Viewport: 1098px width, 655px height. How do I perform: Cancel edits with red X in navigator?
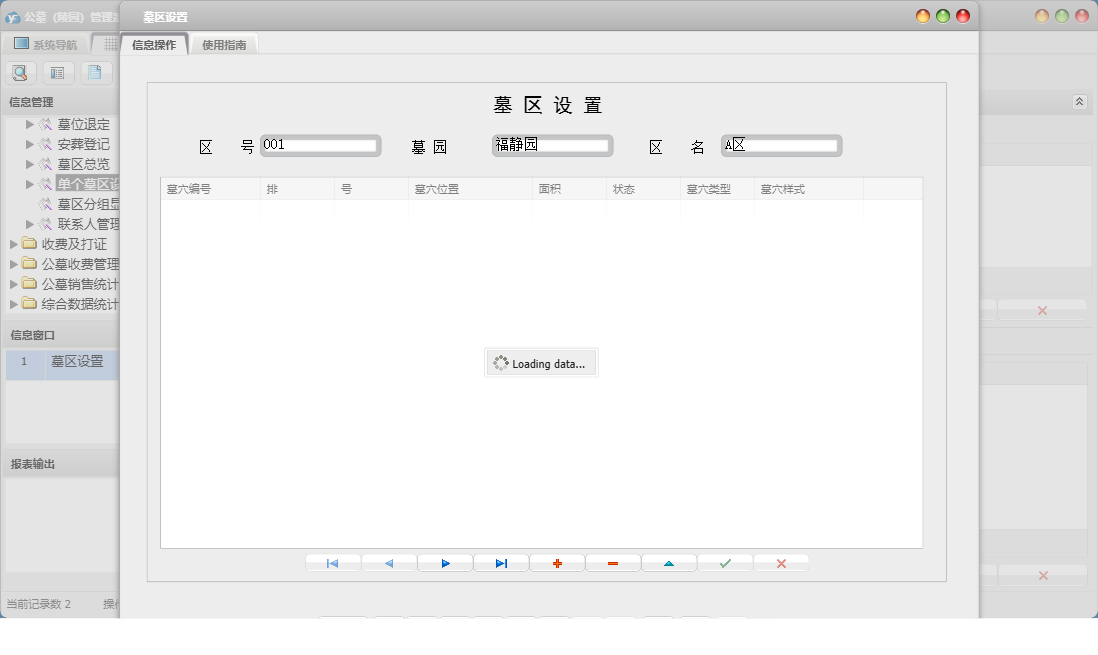(x=781, y=564)
